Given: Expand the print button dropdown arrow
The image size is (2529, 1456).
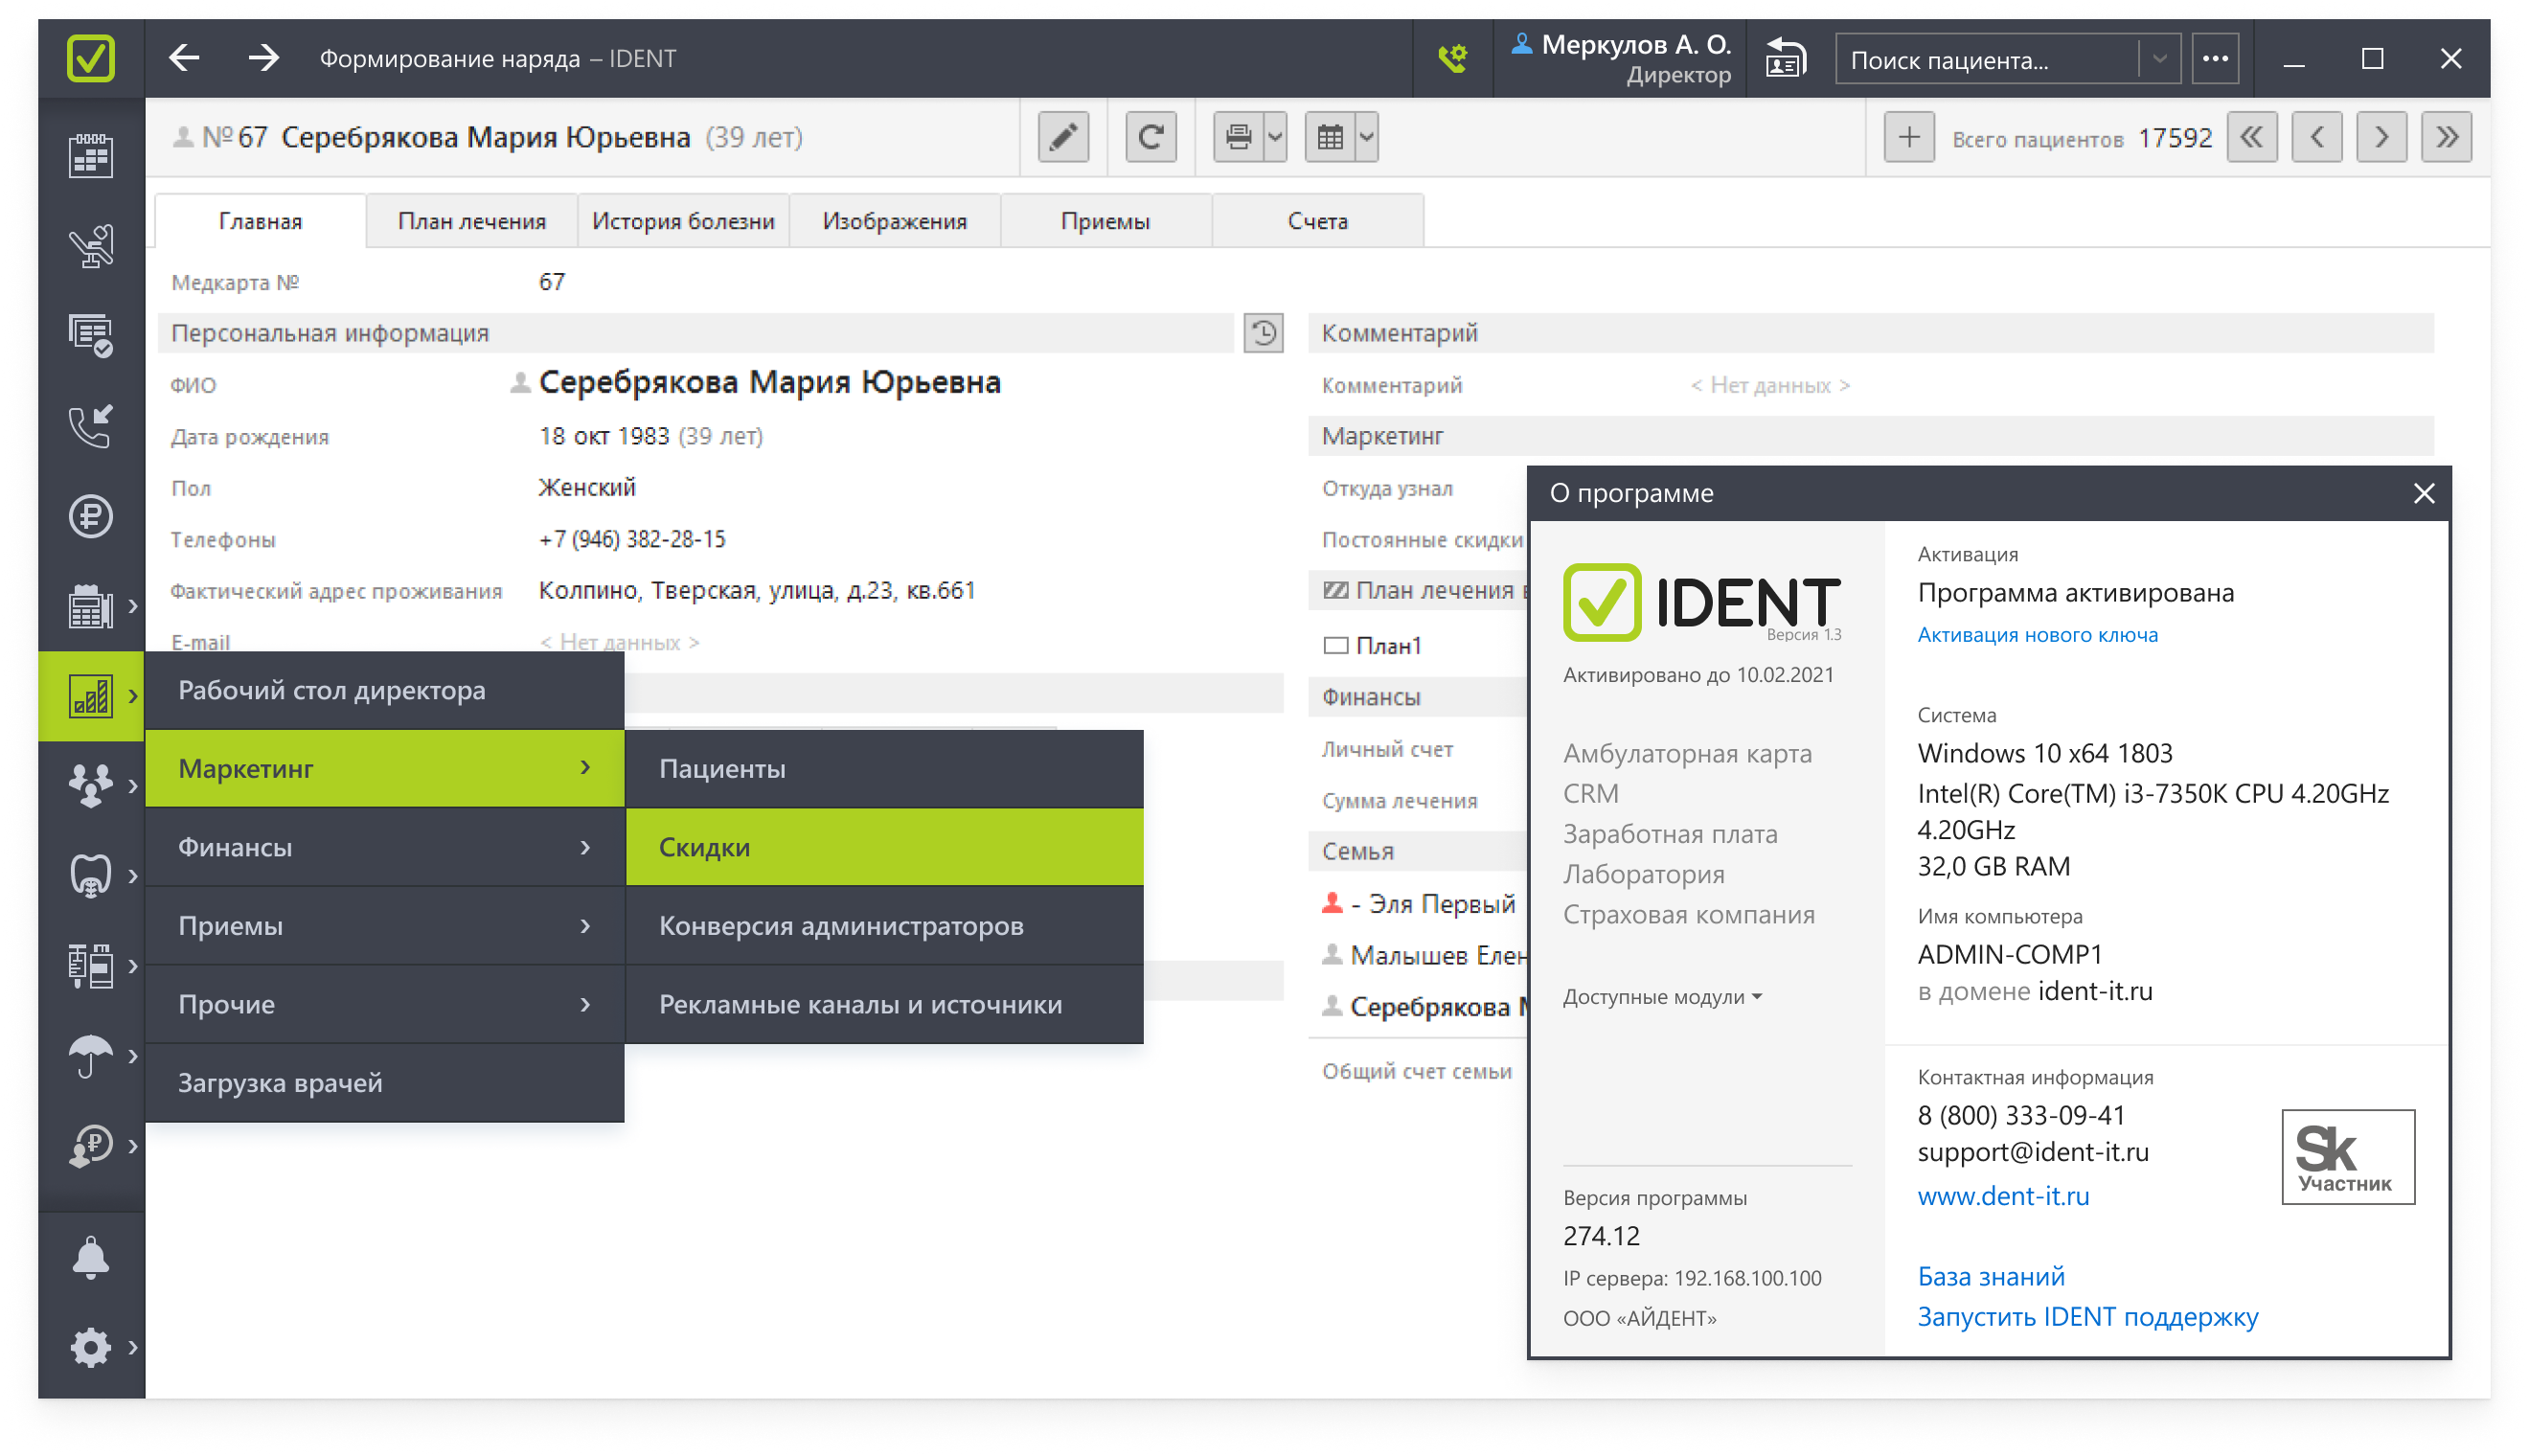Looking at the screenshot, I should click(1275, 137).
